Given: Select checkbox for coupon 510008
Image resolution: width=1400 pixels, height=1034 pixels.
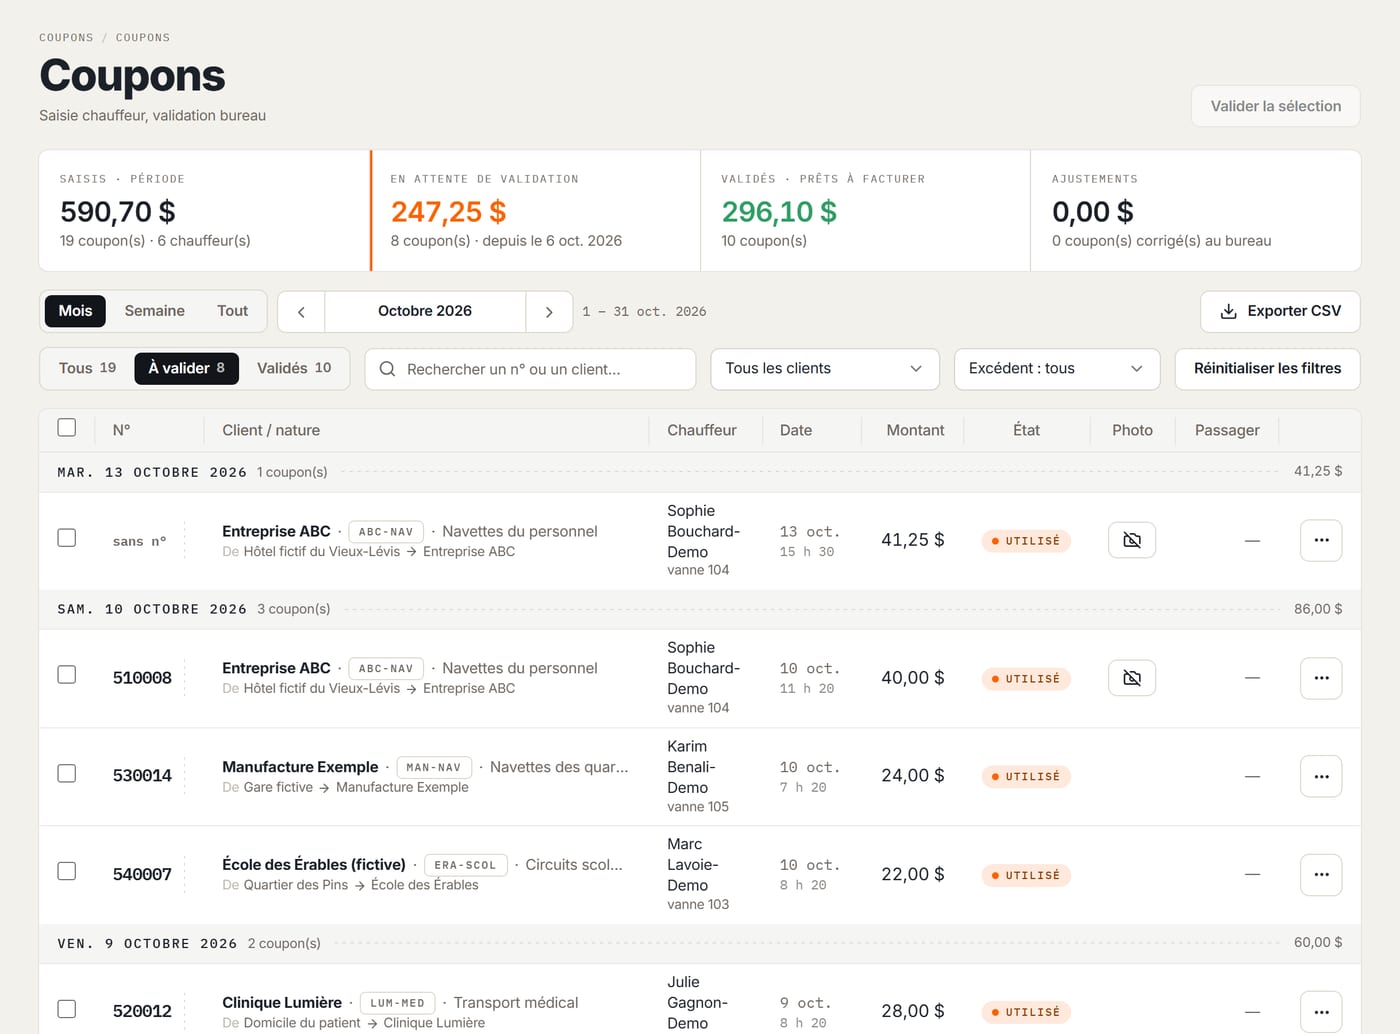Looking at the screenshot, I should (x=67, y=675).
